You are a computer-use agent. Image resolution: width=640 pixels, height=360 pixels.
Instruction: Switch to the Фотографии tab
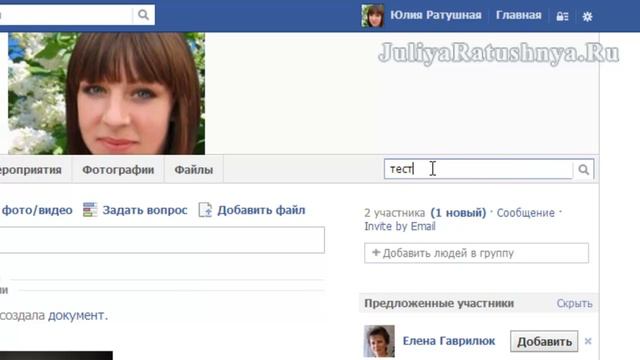pos(118,169)
